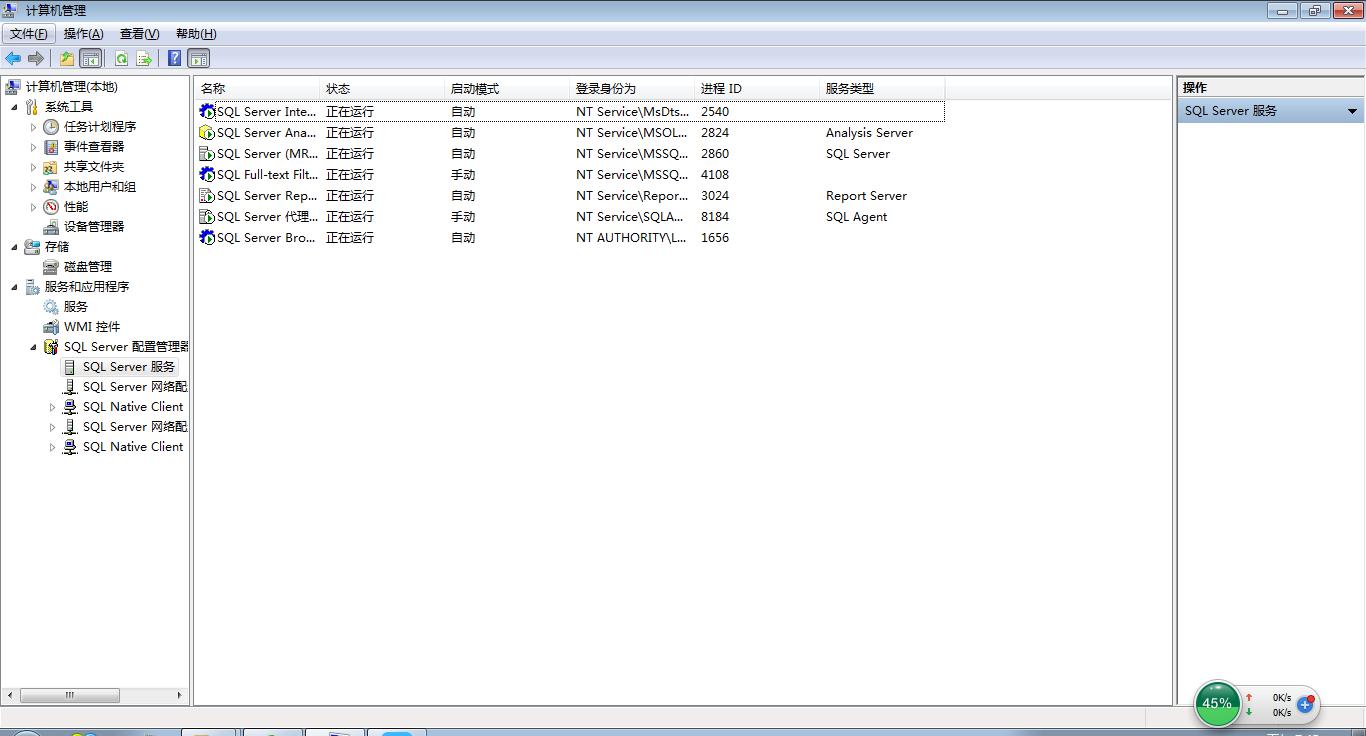Expand the 共享文件夹 node arrow

(x=33, y=167)
